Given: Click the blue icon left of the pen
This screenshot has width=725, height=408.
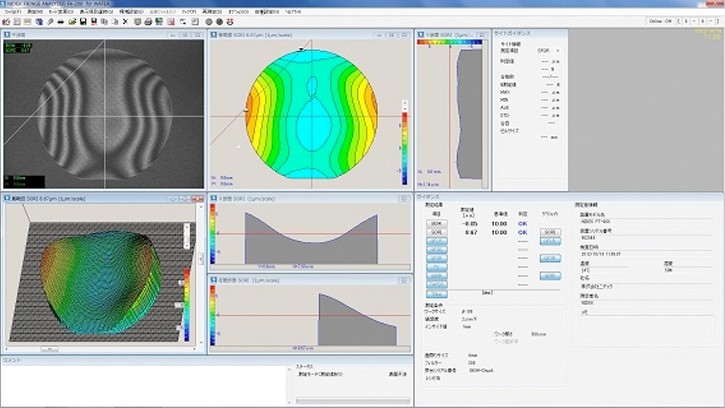Looking at the screenshot, I should tap(39, 22).
